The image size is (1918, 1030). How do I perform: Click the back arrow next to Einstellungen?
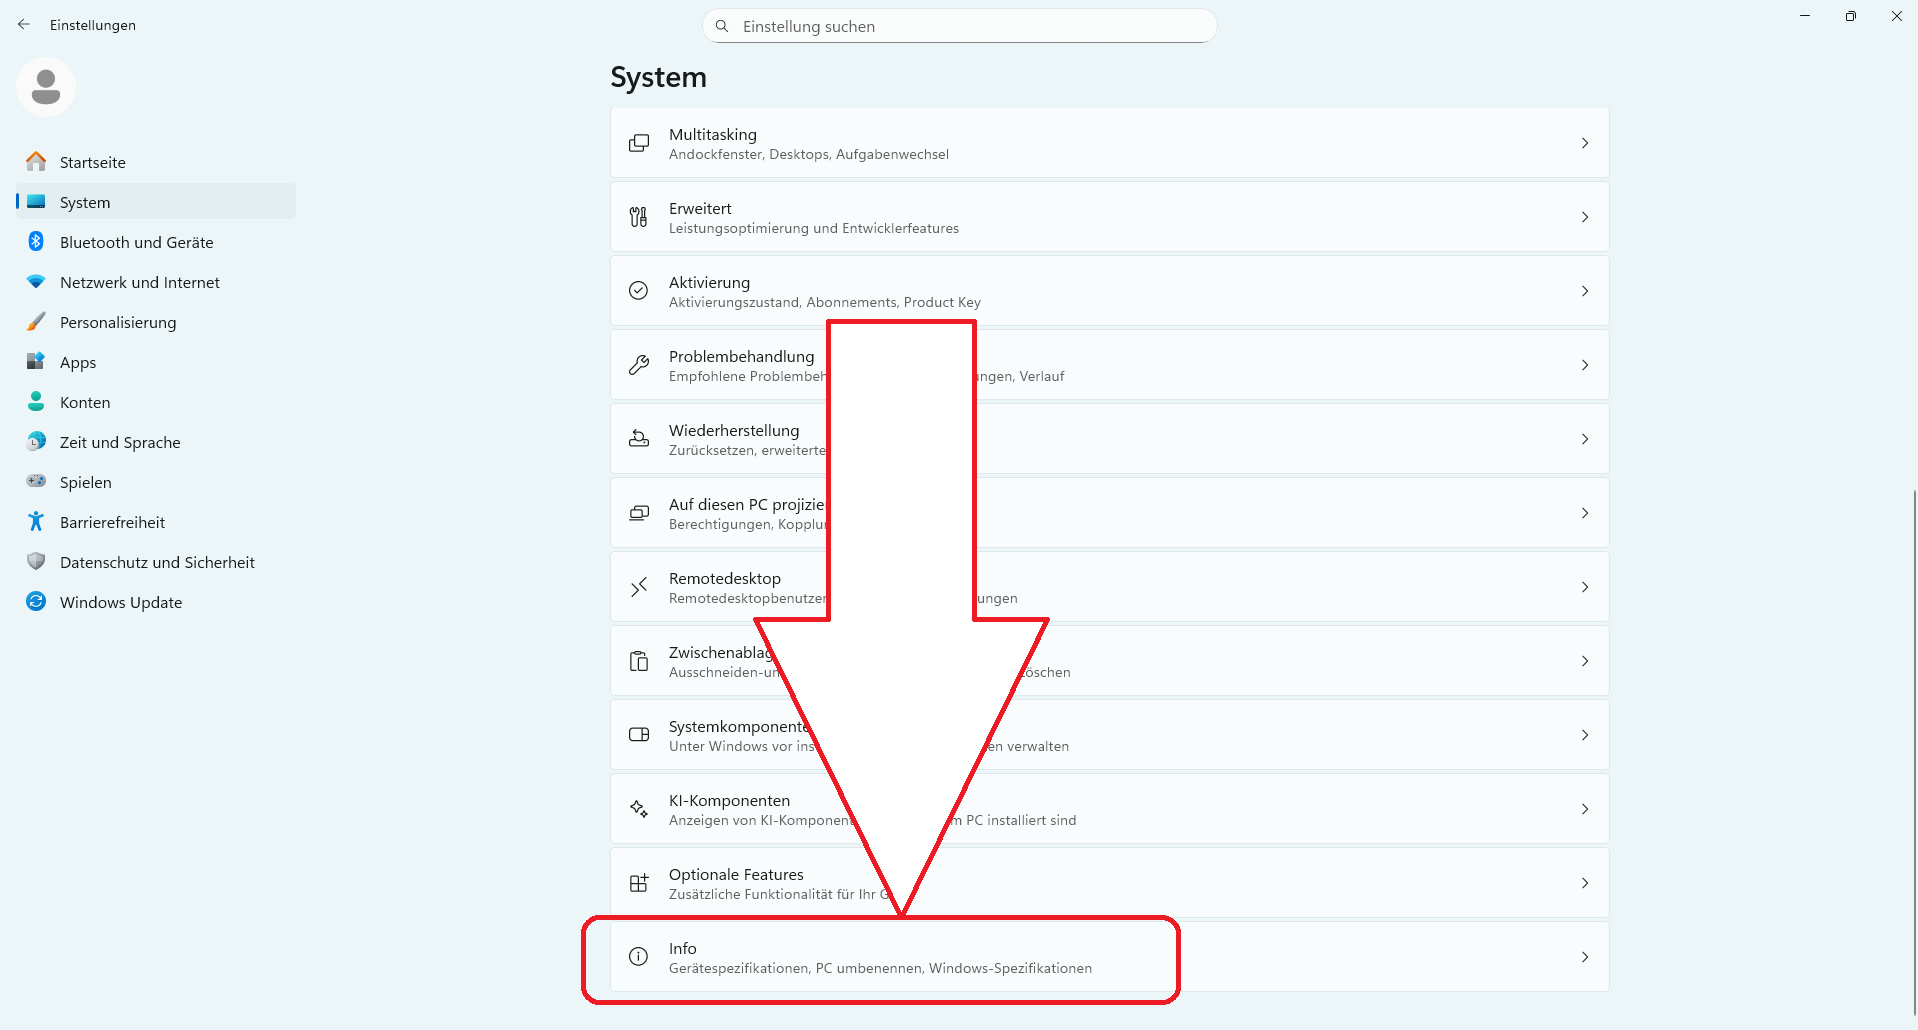click(24, 25)
